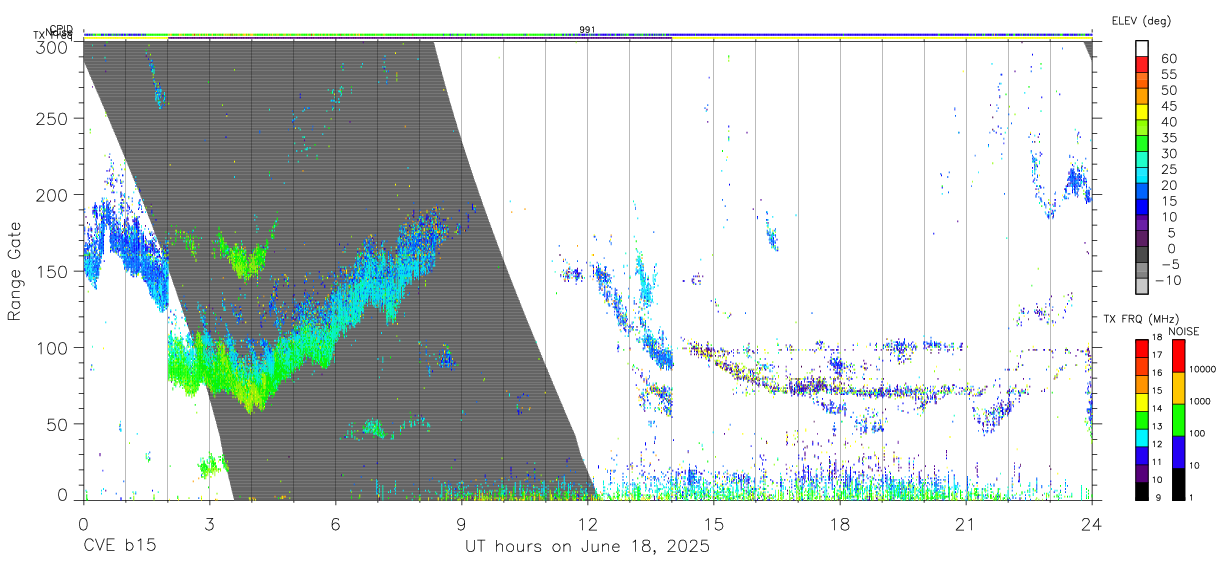Image resolution: width=1228 pixels, height=567 pixels.
Task: Click the 250 tick on Range Gate axis
Action: [x=52, y=119]
